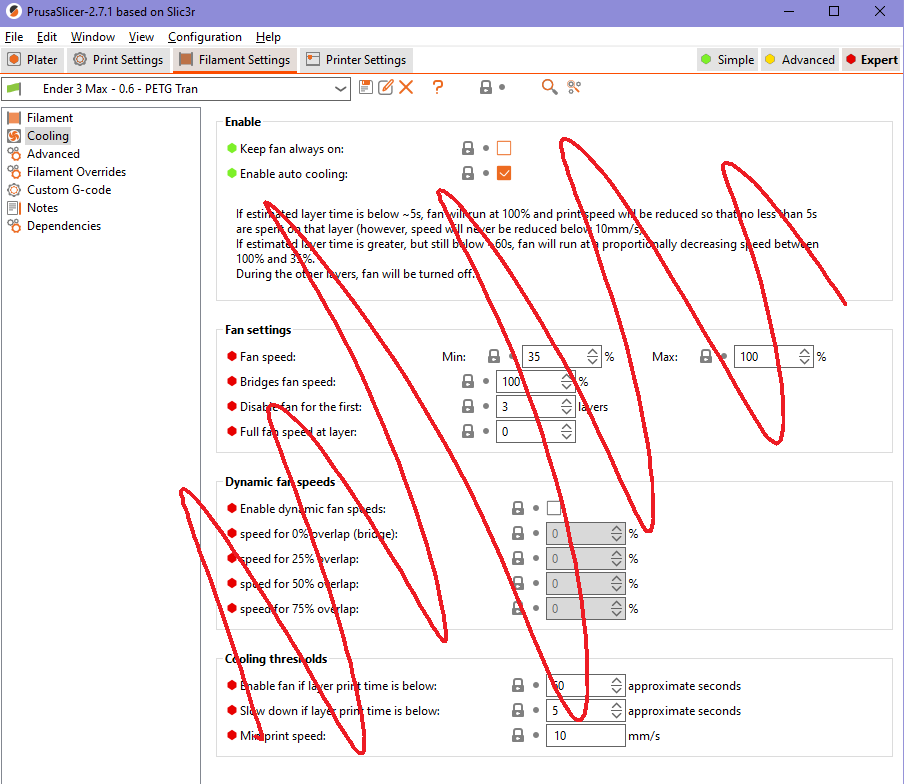Increase Disable fan for the first layers value
Image resolution: width=914 pixels, height=784 pixels.
point(568,402)
